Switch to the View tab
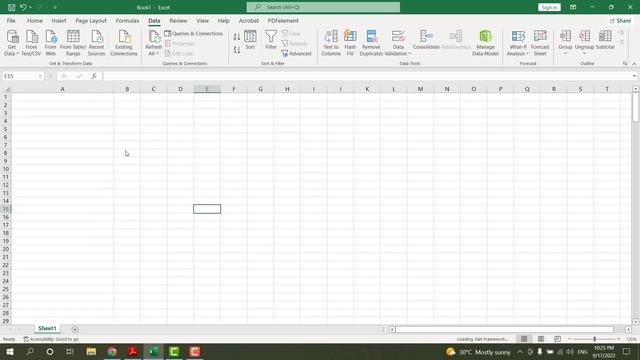 (x=202, y=20)
